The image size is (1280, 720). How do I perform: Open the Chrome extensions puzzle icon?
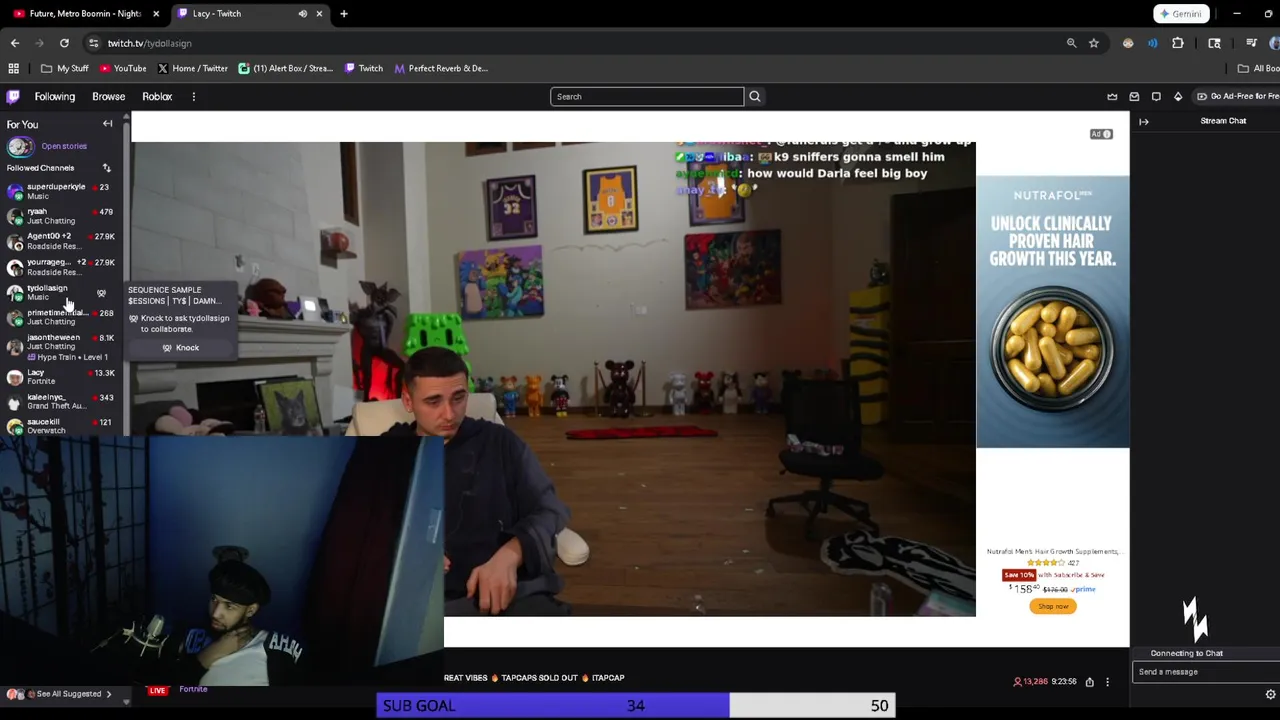(x=1178, y=43)
